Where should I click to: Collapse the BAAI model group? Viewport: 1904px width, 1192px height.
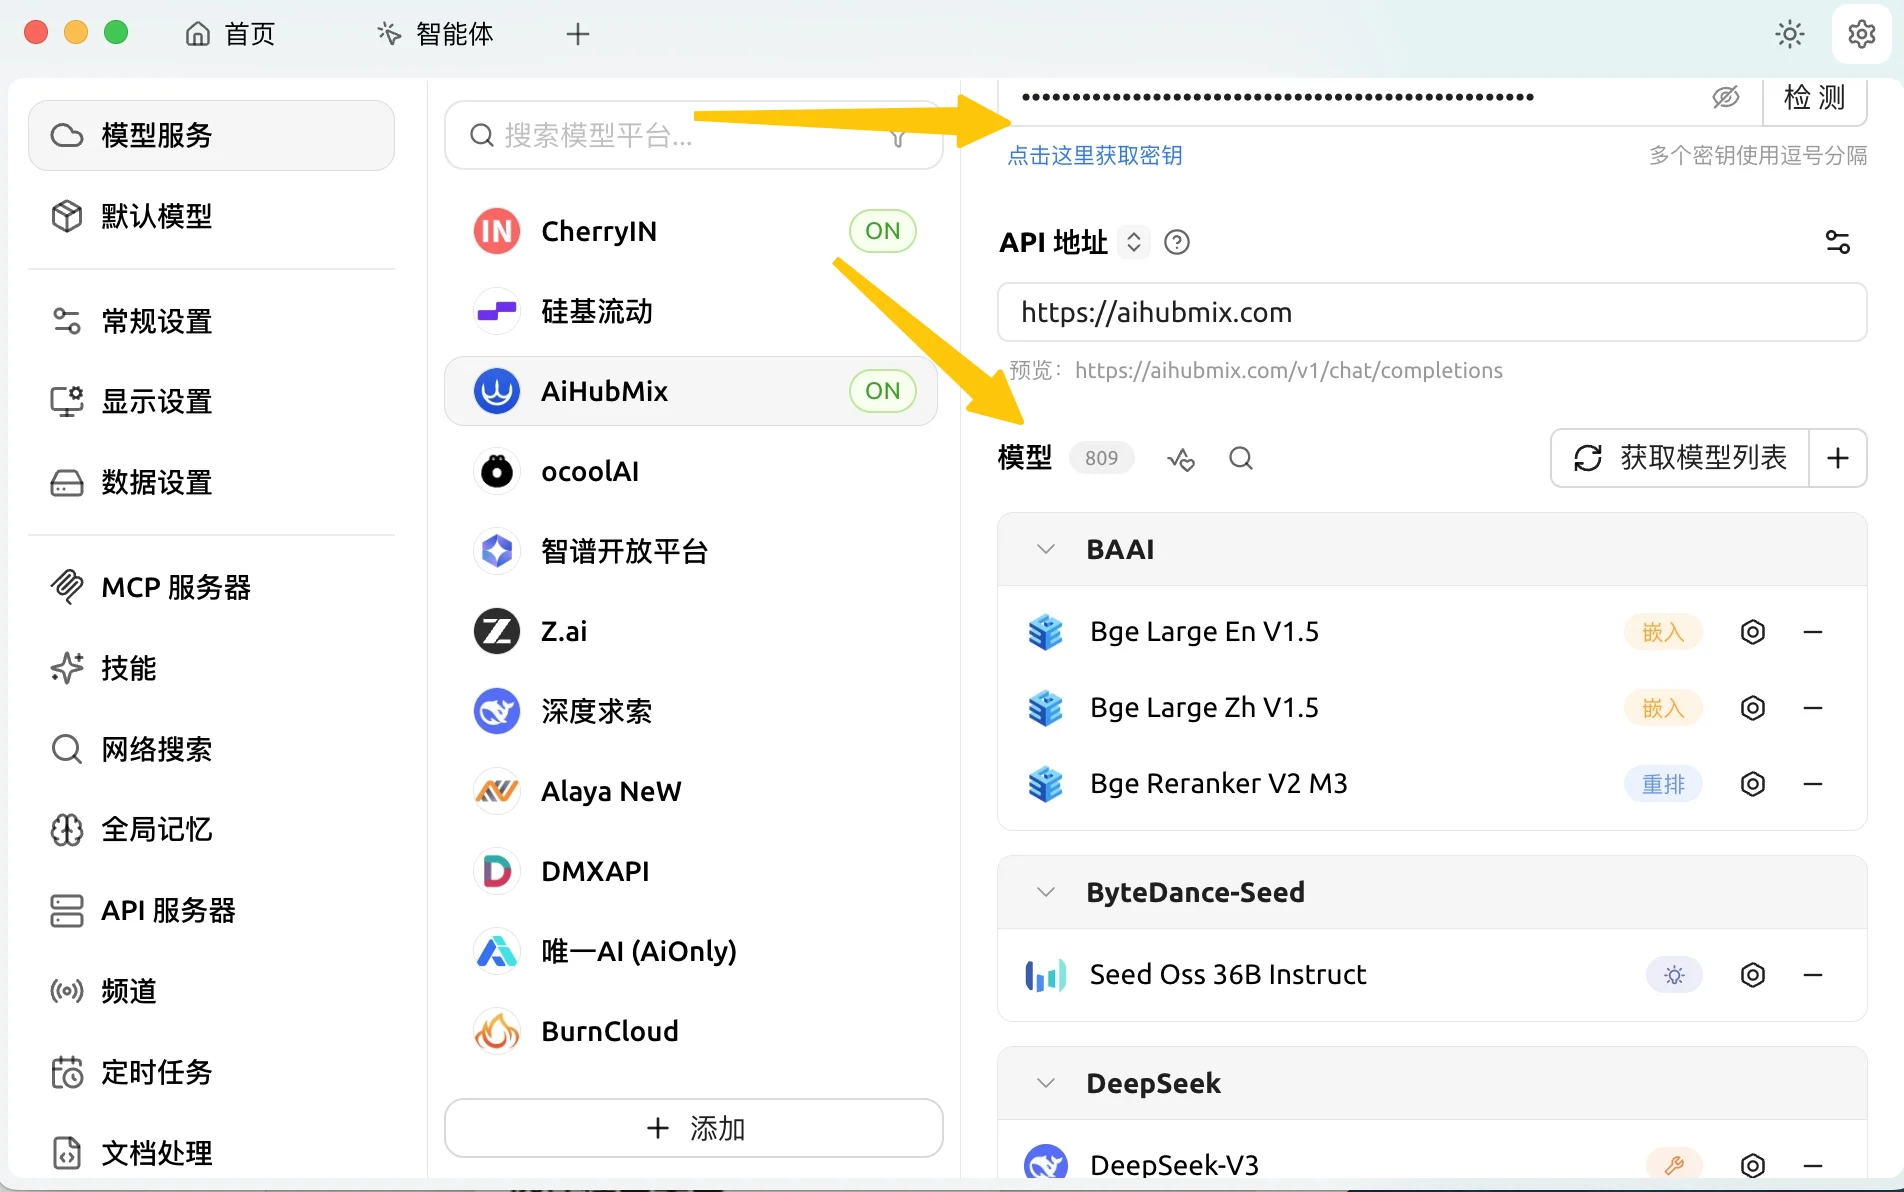point(1046,549)
